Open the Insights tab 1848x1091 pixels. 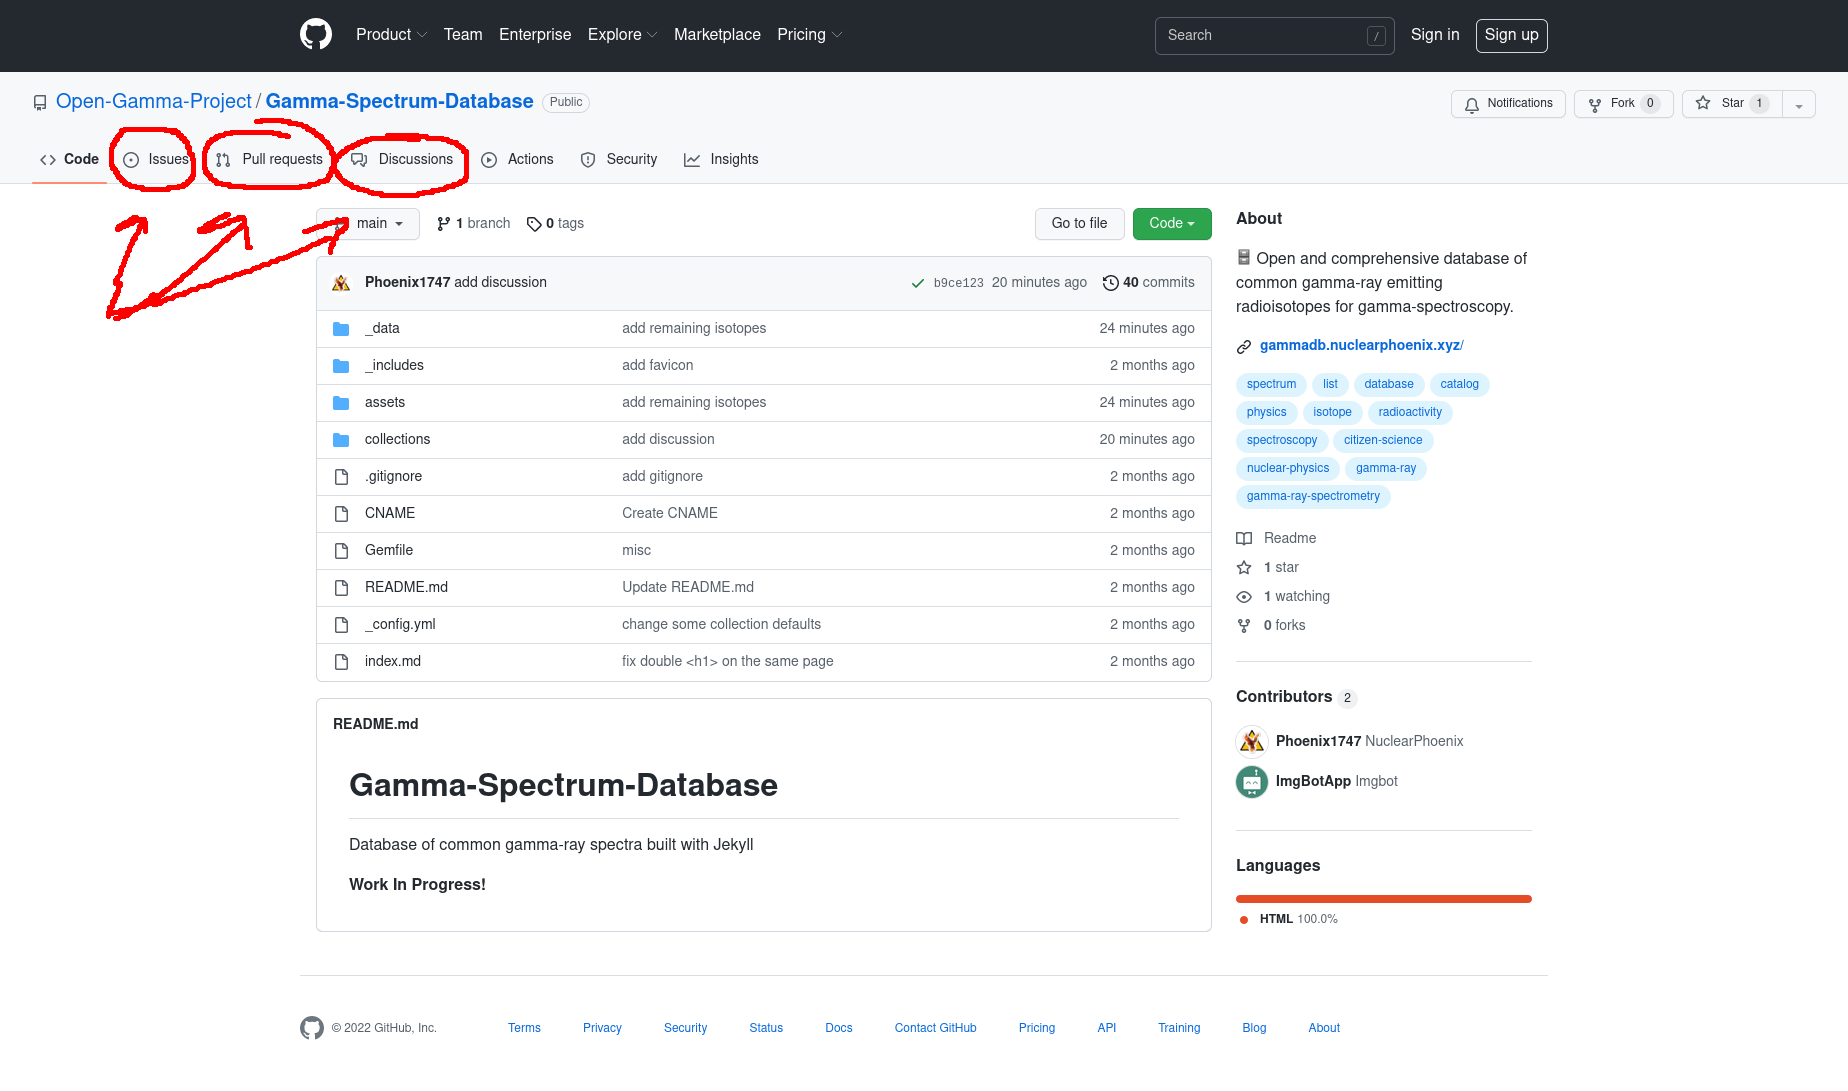coord(721,160)
